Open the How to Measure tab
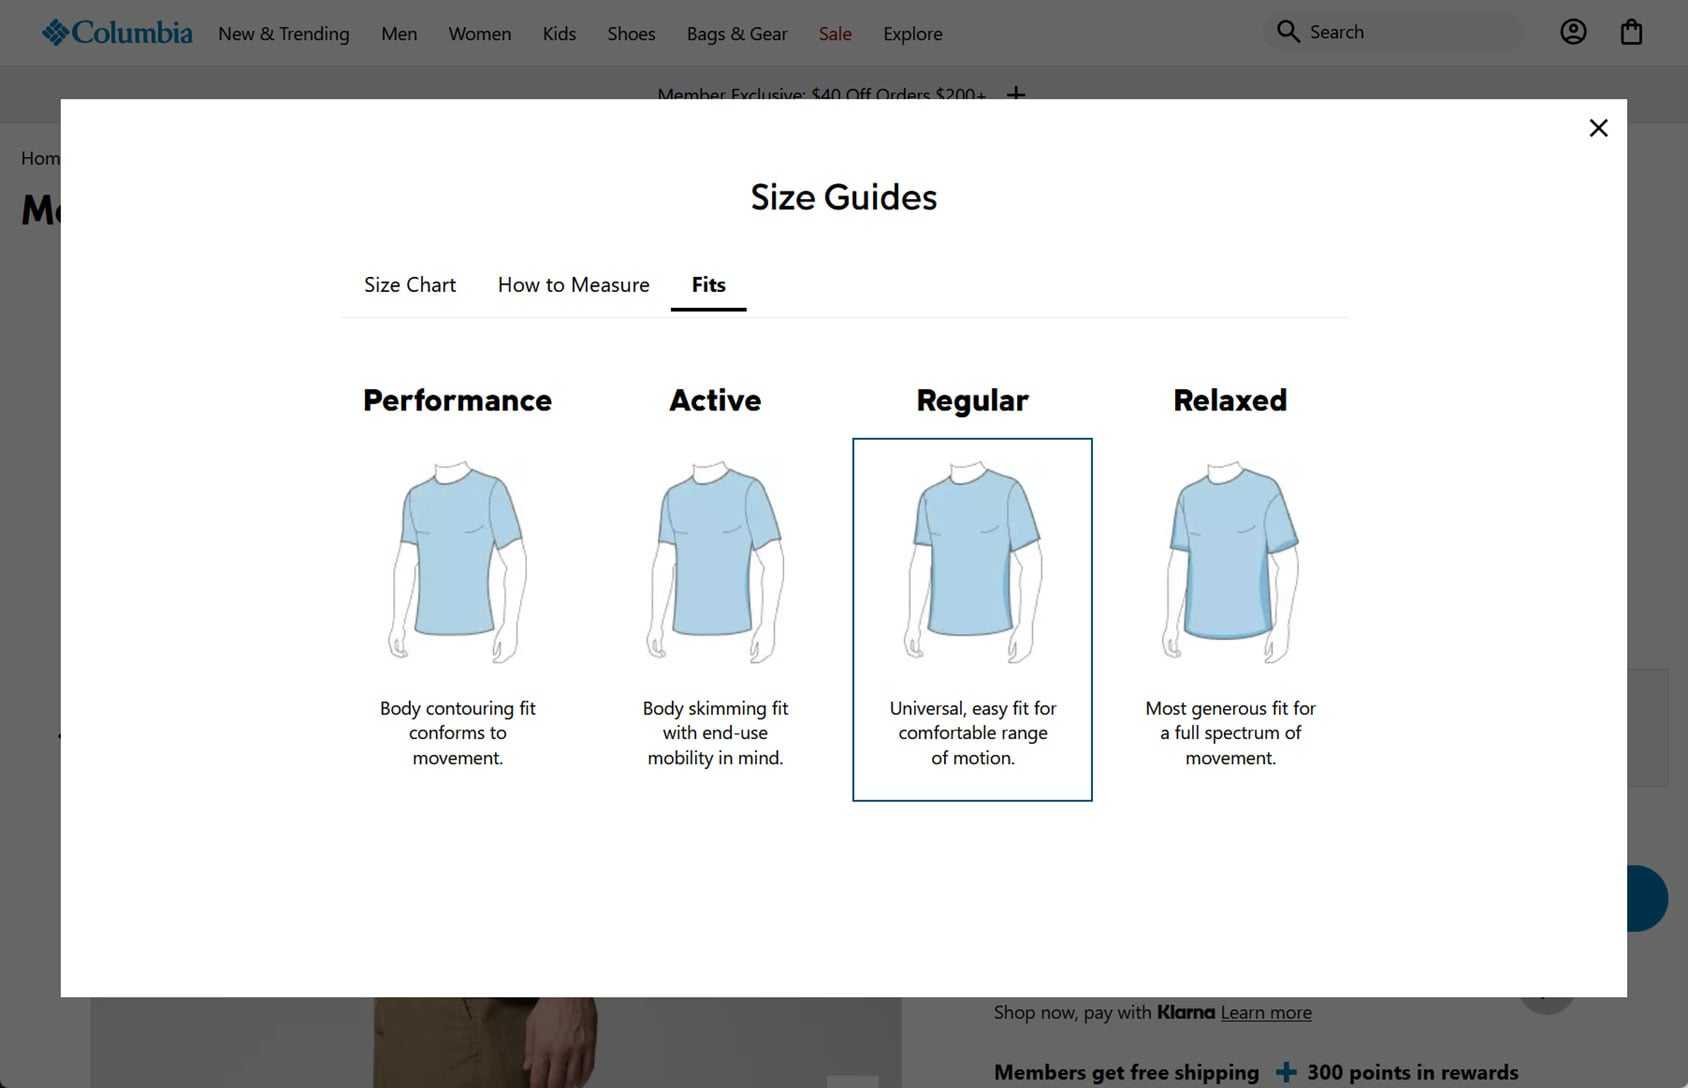The image size is (1688, 1088). click(574, 285)
